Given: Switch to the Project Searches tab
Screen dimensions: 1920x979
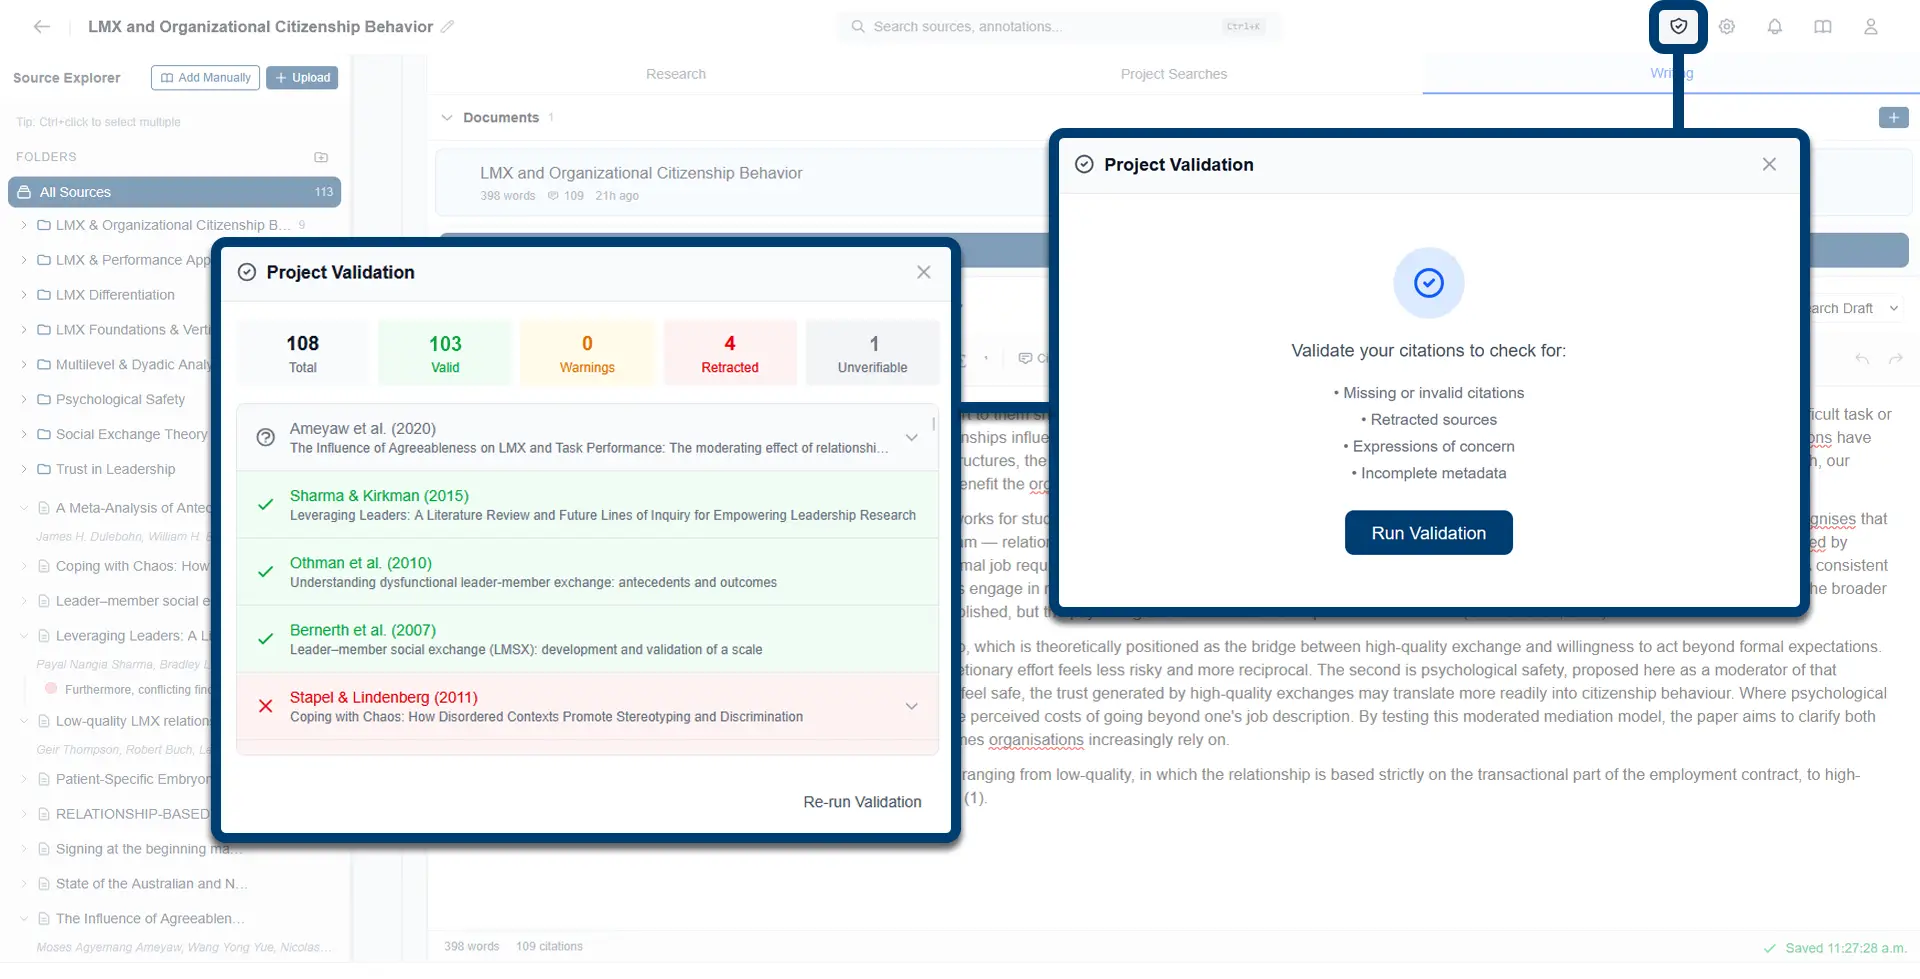Looking at the screenshot, I should 1174,74.
